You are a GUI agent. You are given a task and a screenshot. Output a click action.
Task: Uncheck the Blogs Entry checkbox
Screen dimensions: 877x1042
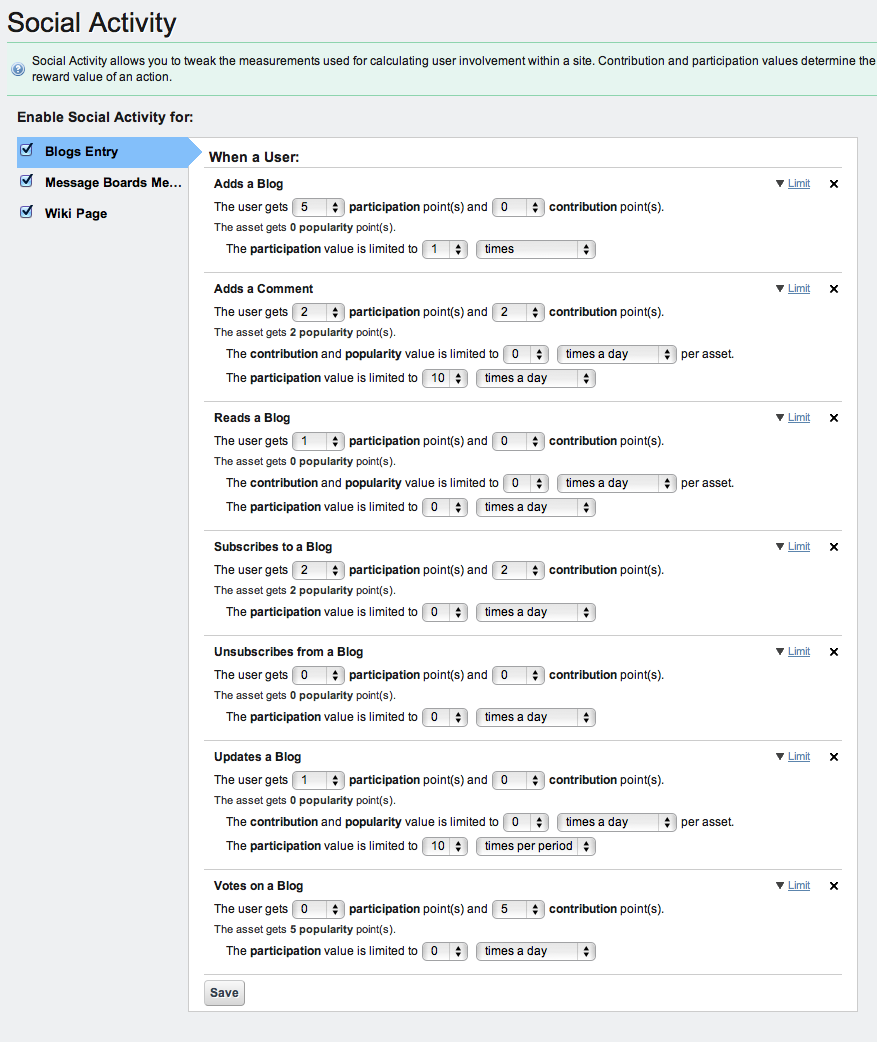coord(27,151)
